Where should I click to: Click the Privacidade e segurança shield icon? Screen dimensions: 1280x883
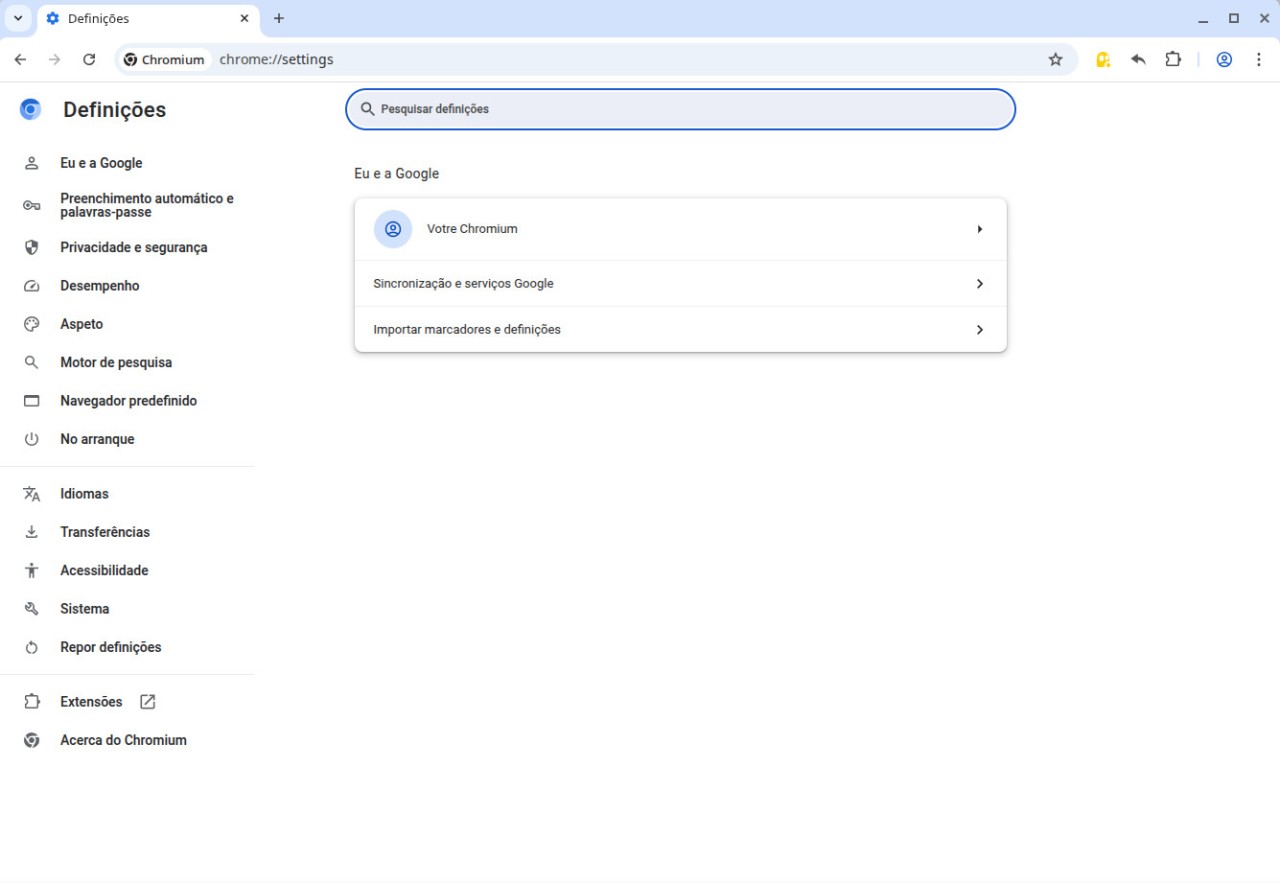point(31,247)
